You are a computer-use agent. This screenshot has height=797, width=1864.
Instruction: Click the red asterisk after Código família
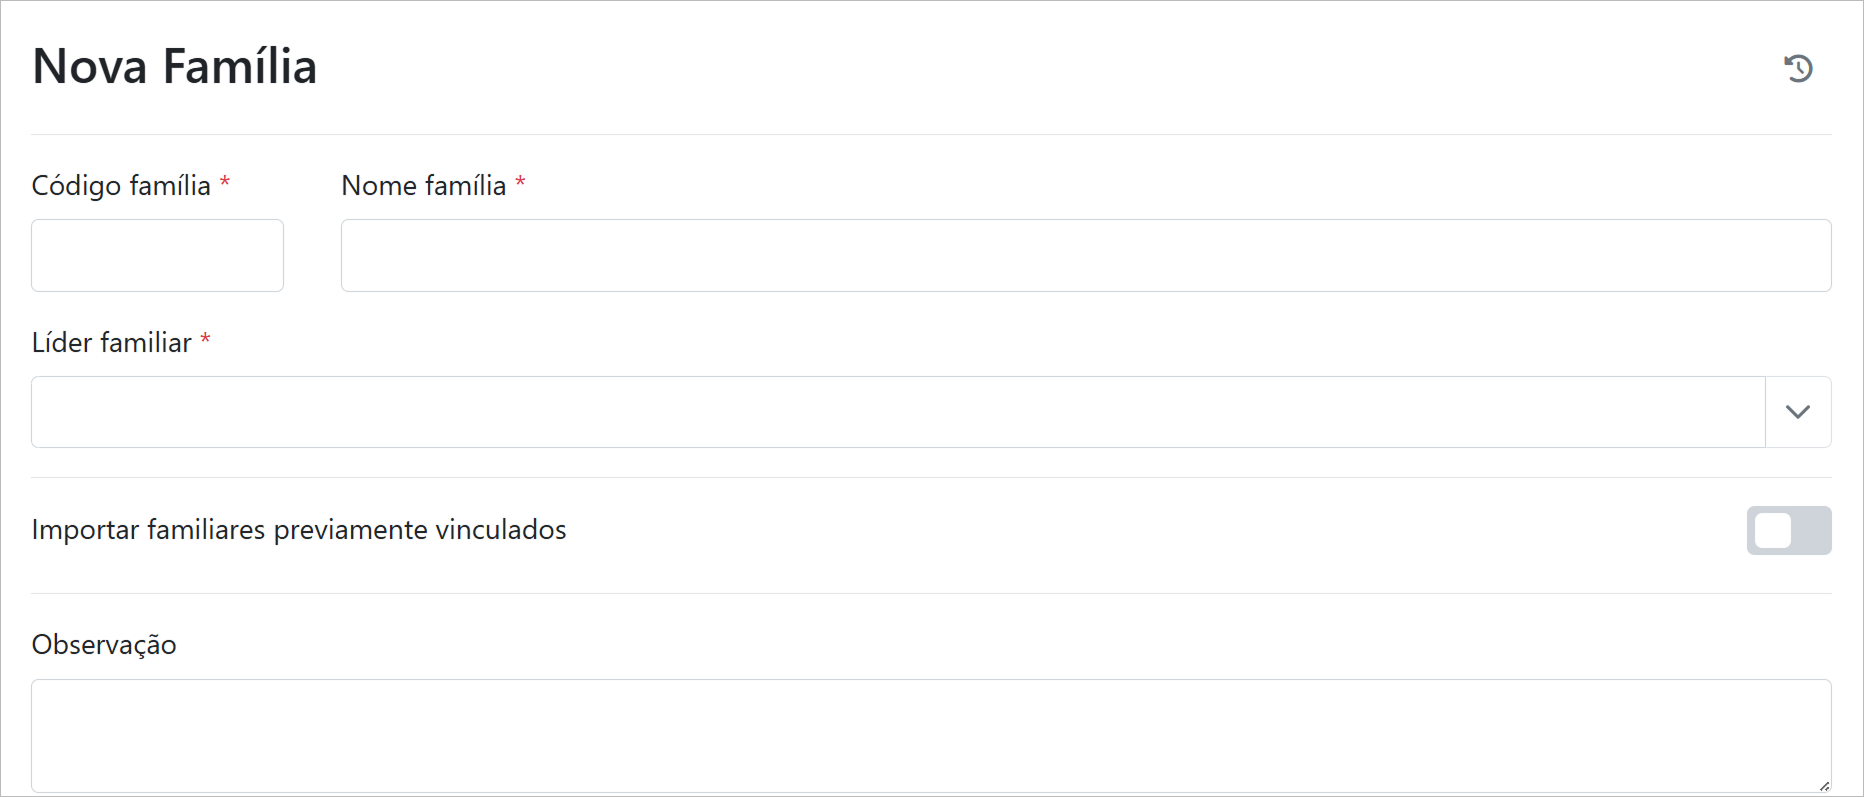pyautogui.click(x=225, y=182)
